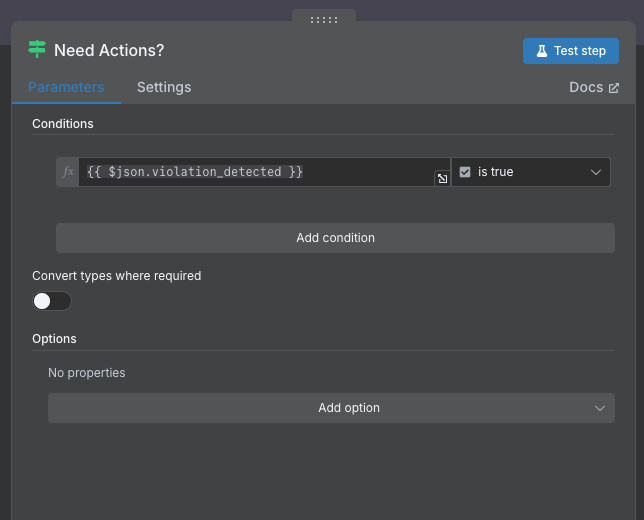Open the Docs link
Screen dimensions: 644x520
586,87
